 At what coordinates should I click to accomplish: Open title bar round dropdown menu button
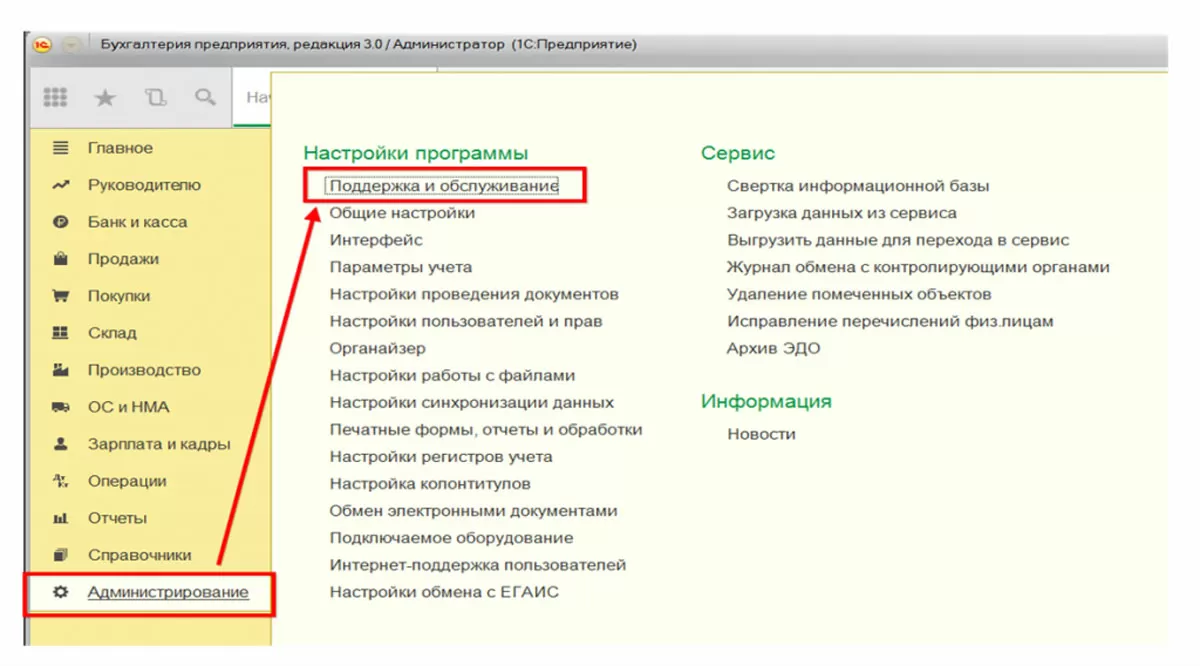pos(71,45)
